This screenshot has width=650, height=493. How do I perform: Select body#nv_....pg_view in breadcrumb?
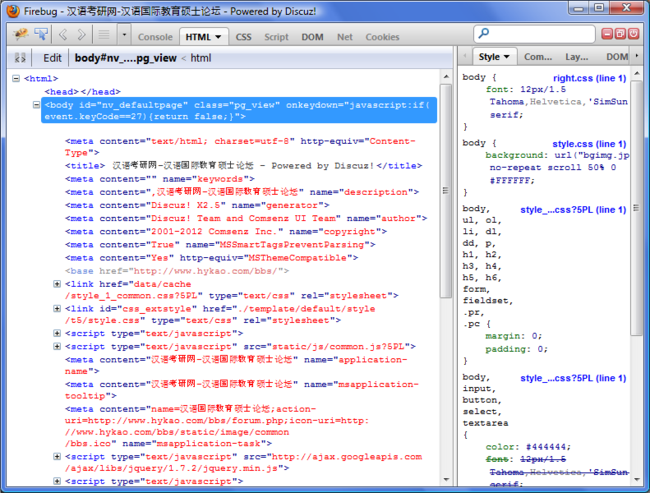coord(126,58)
